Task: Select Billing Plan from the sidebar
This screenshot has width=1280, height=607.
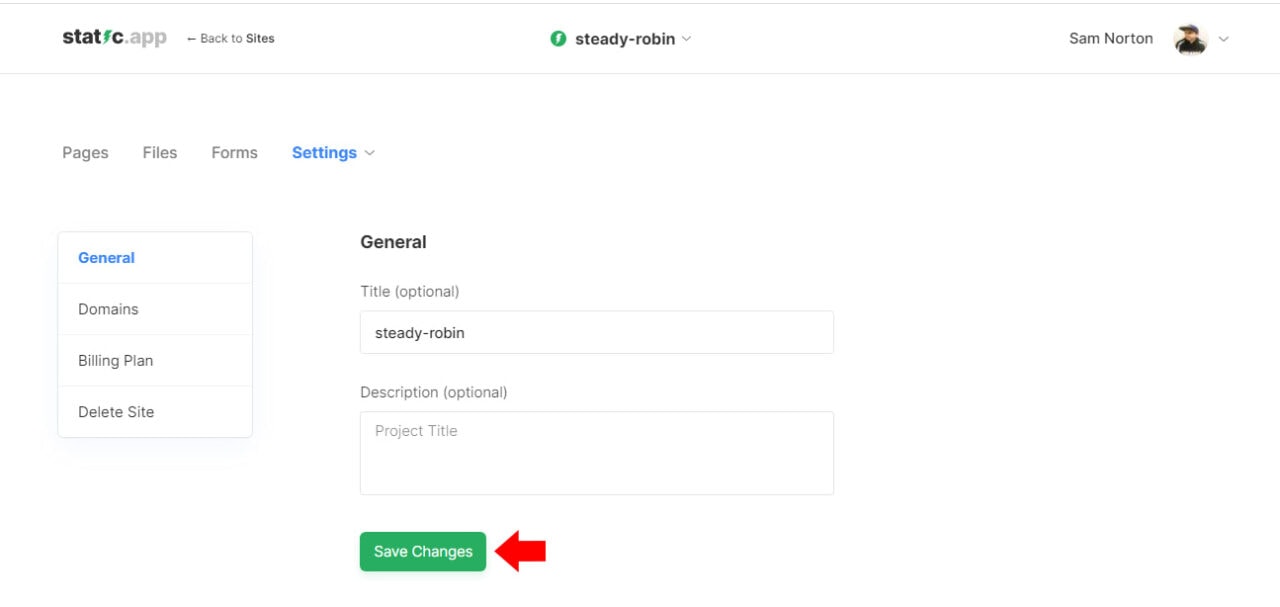Action: tap(115, 360)
